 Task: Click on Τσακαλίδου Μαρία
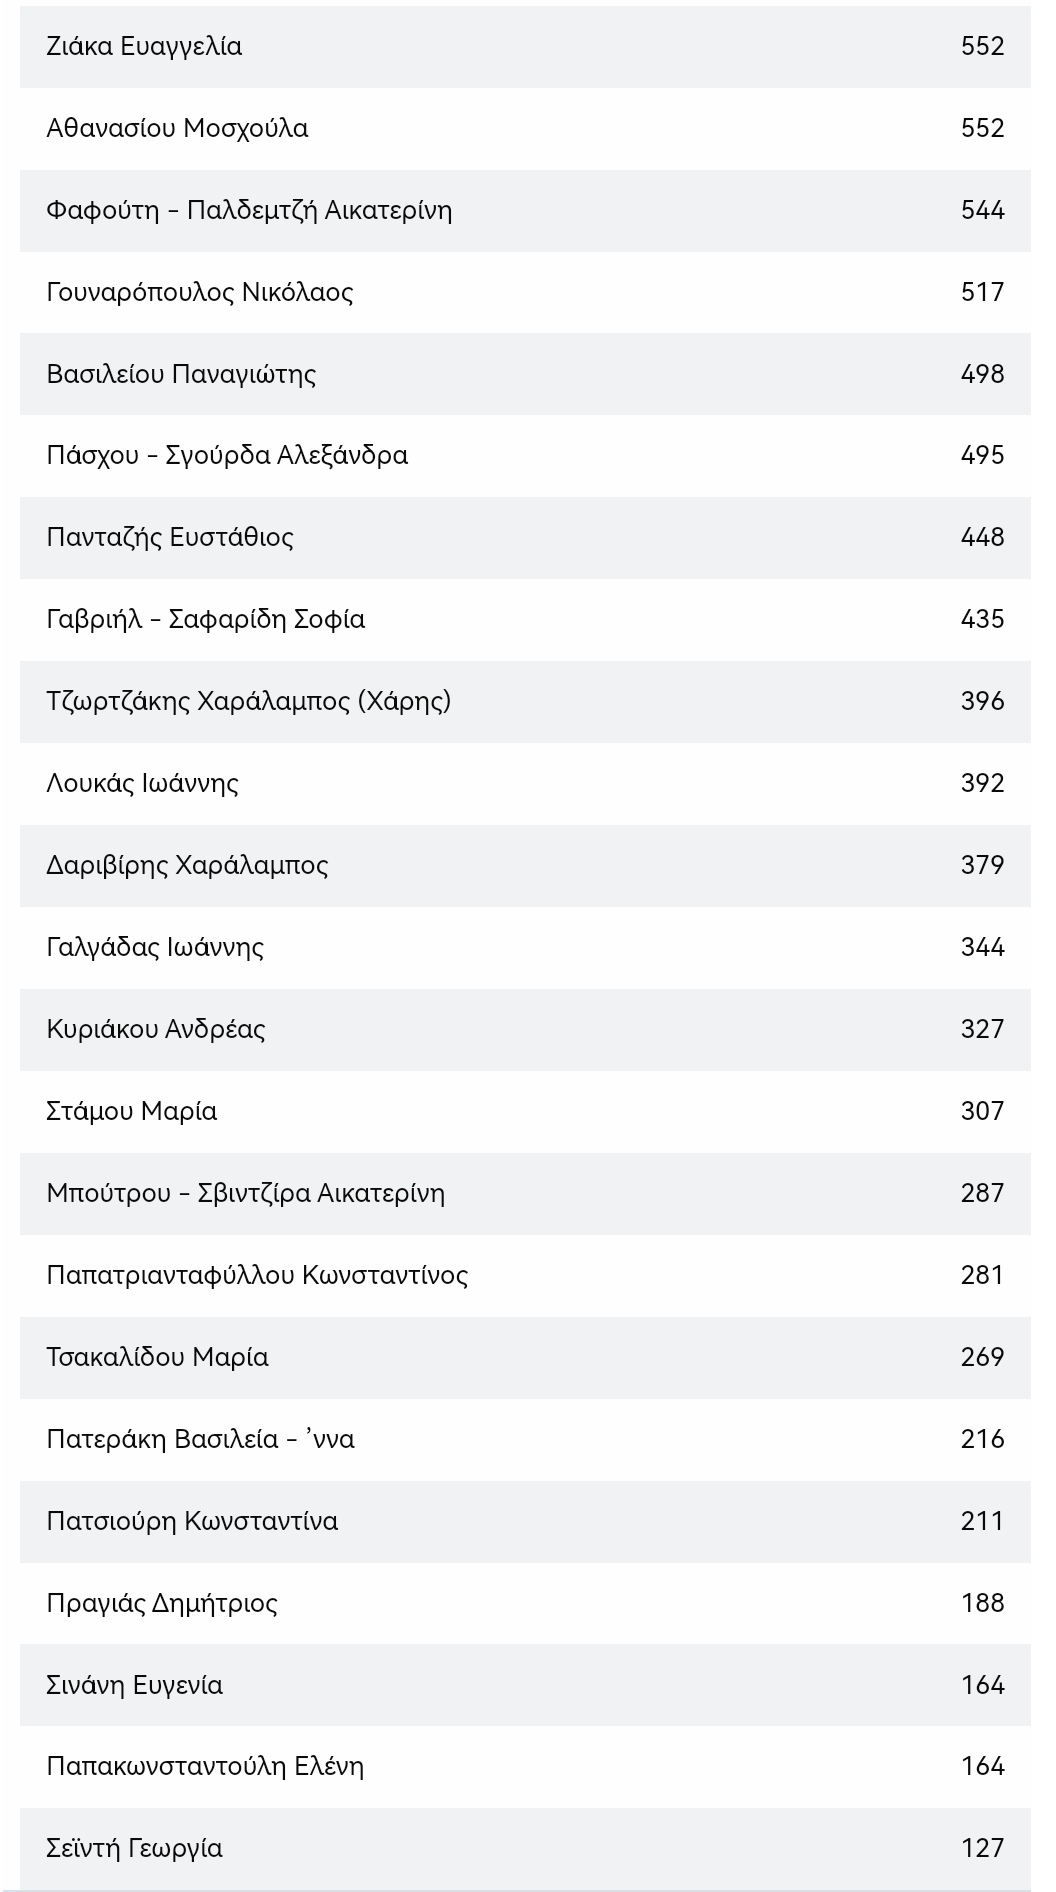click(x=158, y=1357)
